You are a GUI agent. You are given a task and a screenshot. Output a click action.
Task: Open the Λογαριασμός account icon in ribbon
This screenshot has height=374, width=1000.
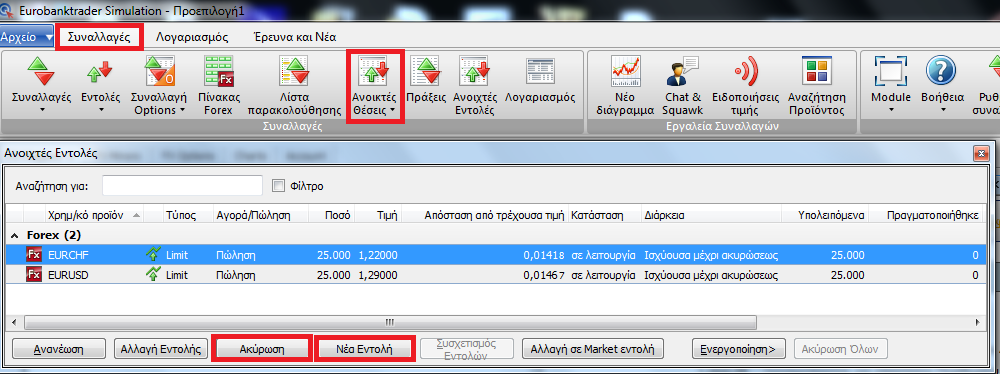540,70
